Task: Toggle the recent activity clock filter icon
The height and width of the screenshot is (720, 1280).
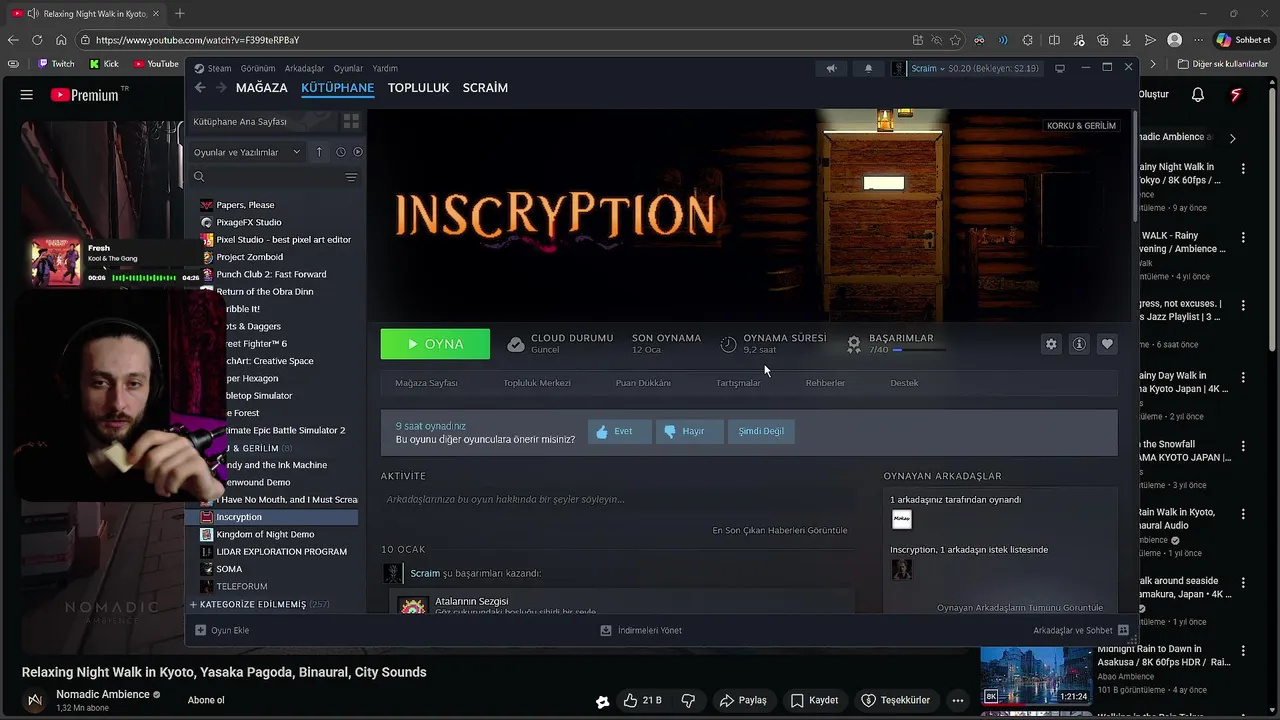Action: click(x=341, y=152)
